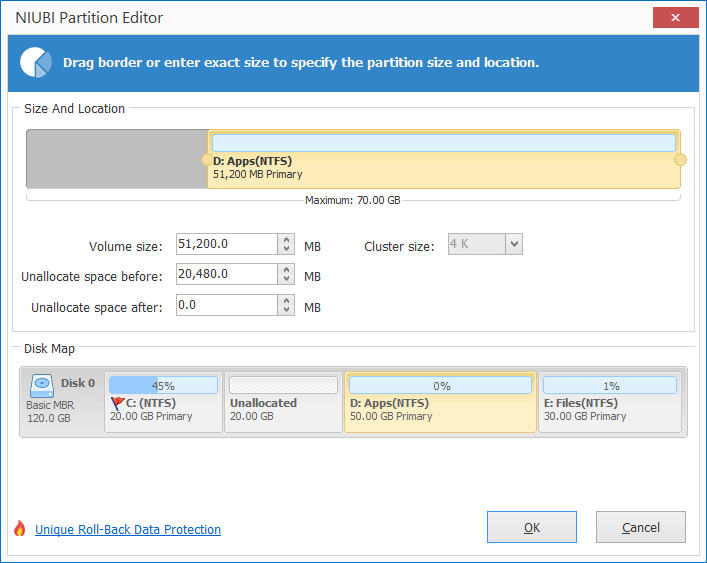Increase Volume size with the up arrow
The image size is (707, 563).
click(286, 239)
